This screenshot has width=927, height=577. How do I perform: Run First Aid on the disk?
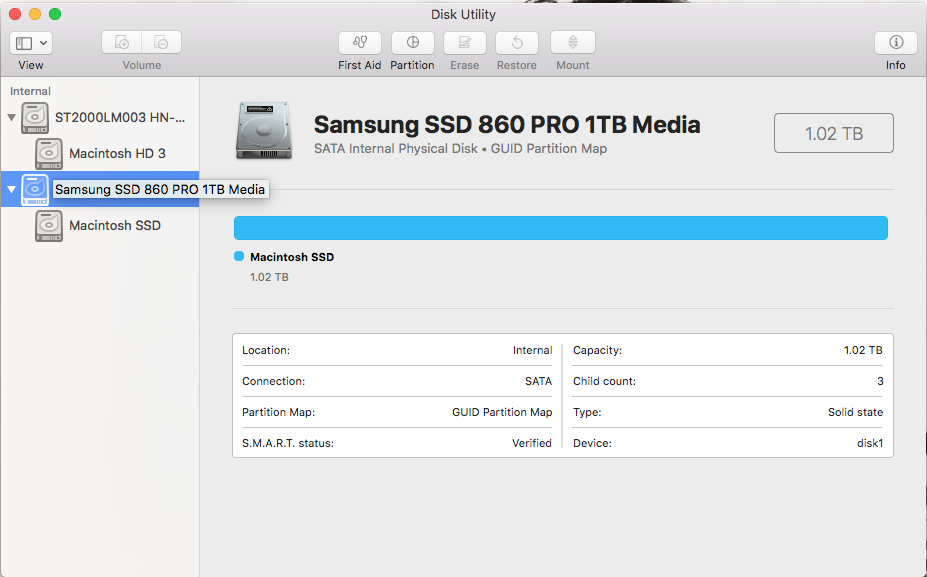359,43
